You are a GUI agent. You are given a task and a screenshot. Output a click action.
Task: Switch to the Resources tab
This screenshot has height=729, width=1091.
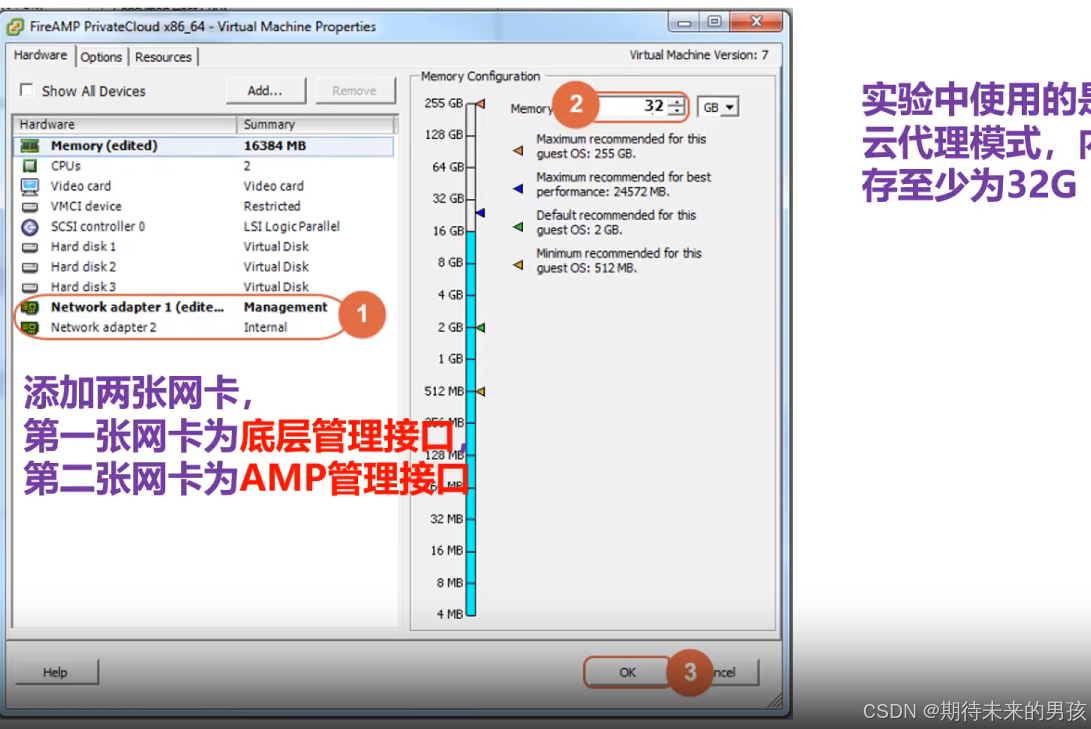click(164, 57)
